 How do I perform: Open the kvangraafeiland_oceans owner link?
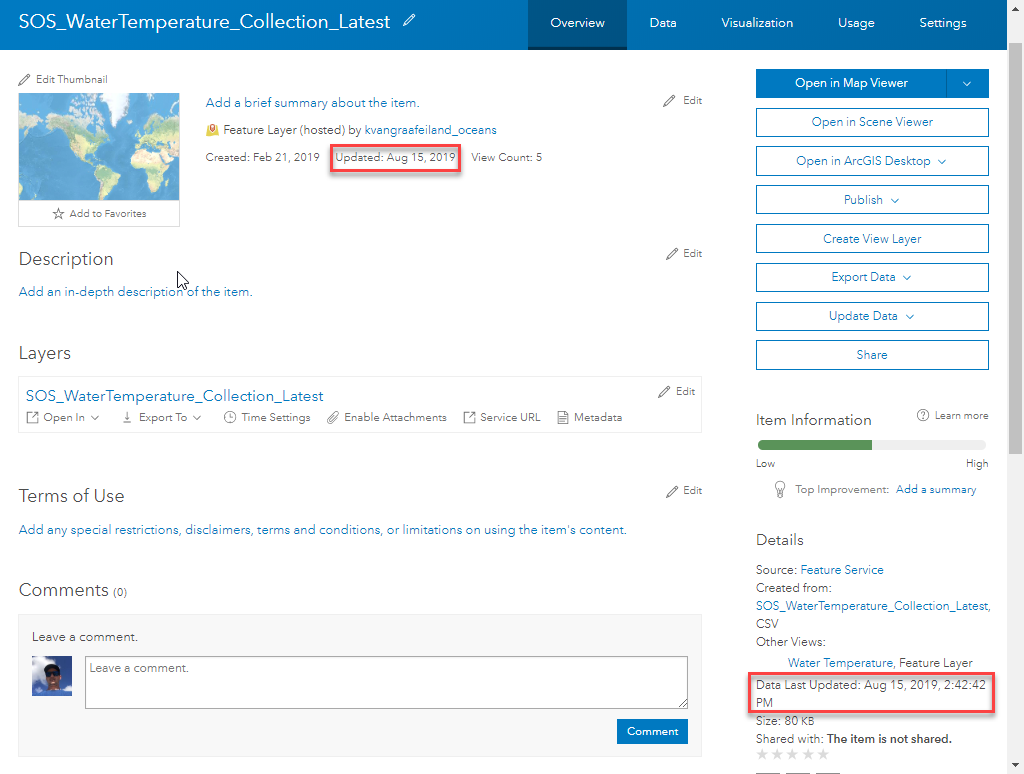pos(430,130)
